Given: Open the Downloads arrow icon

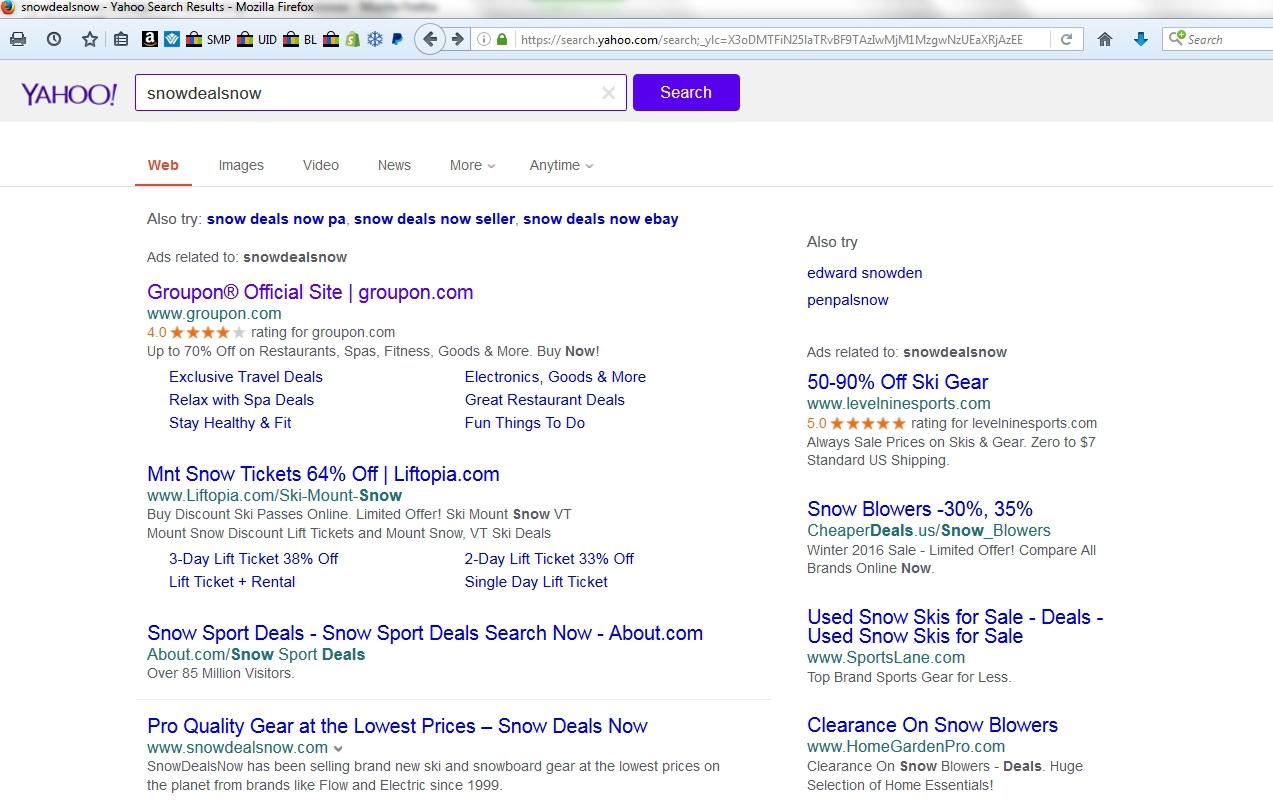Looking at the screenshot, I should pos(1141,40).
